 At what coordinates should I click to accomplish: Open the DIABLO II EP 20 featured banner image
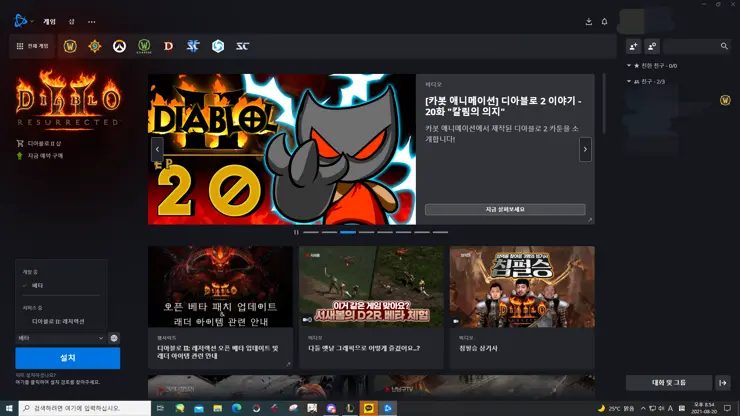[x=282, y=149]
